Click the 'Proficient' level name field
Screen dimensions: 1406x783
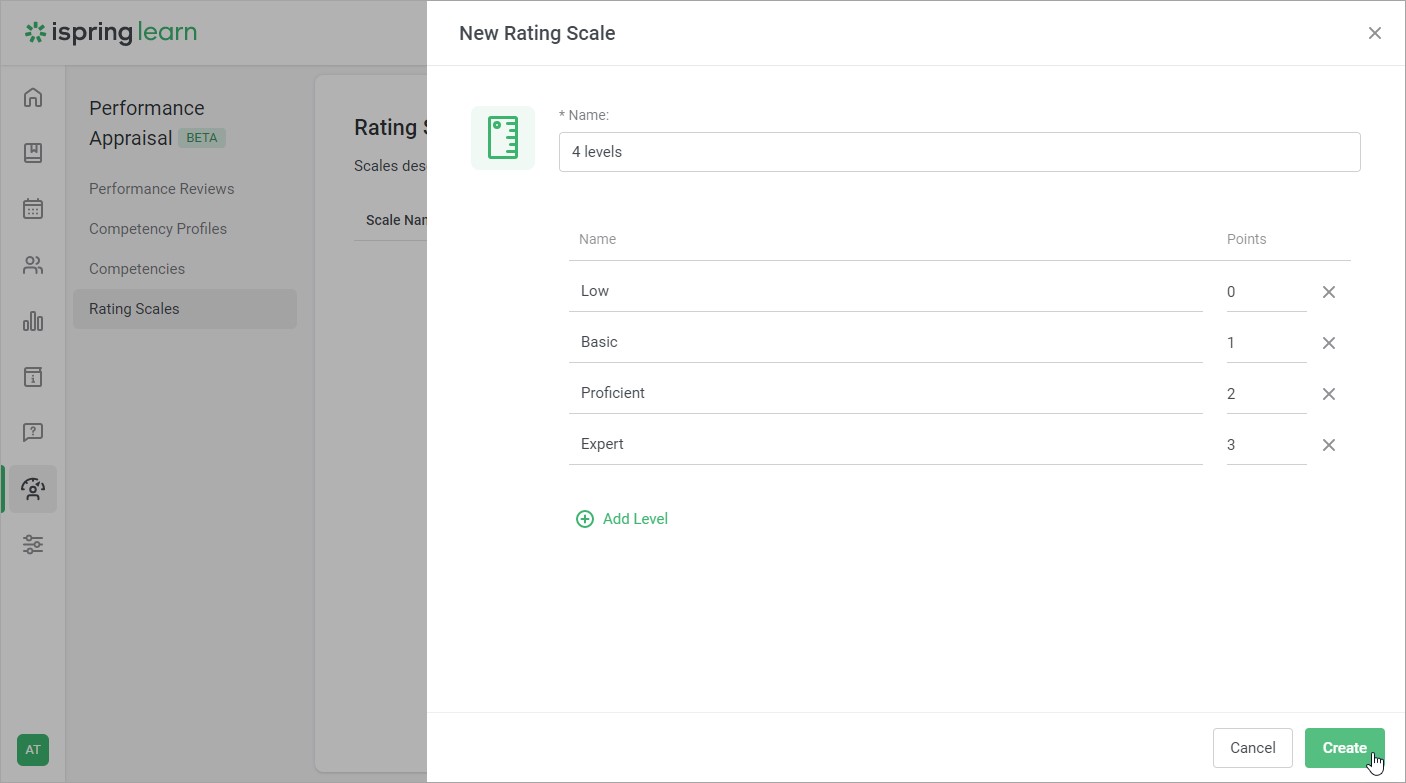click(x=886, y=393)
